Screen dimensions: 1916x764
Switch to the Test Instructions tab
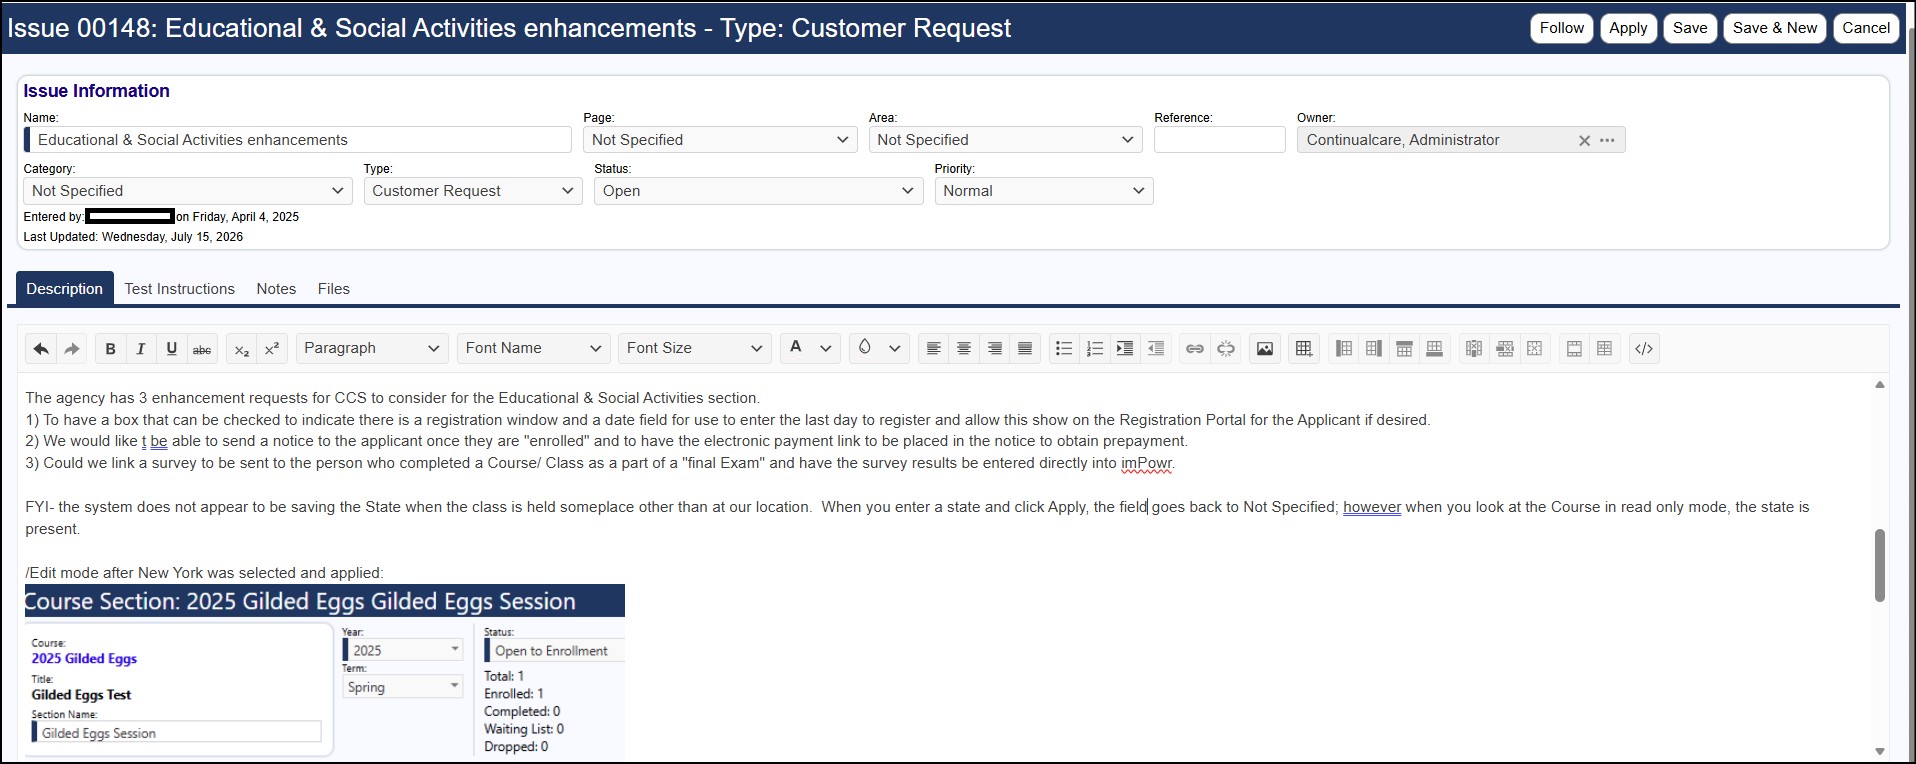pyautogui.click(x=180, y=289)
